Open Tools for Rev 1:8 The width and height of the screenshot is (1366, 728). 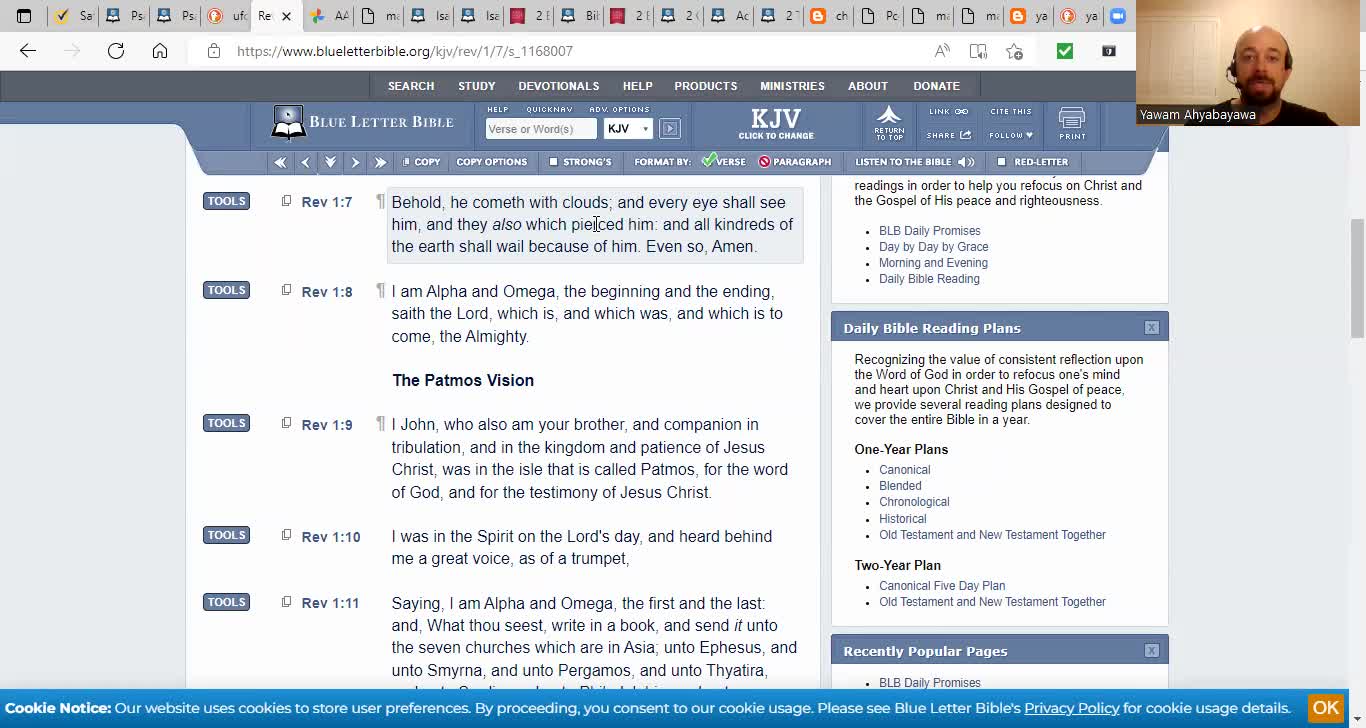[x=226, y=290]
